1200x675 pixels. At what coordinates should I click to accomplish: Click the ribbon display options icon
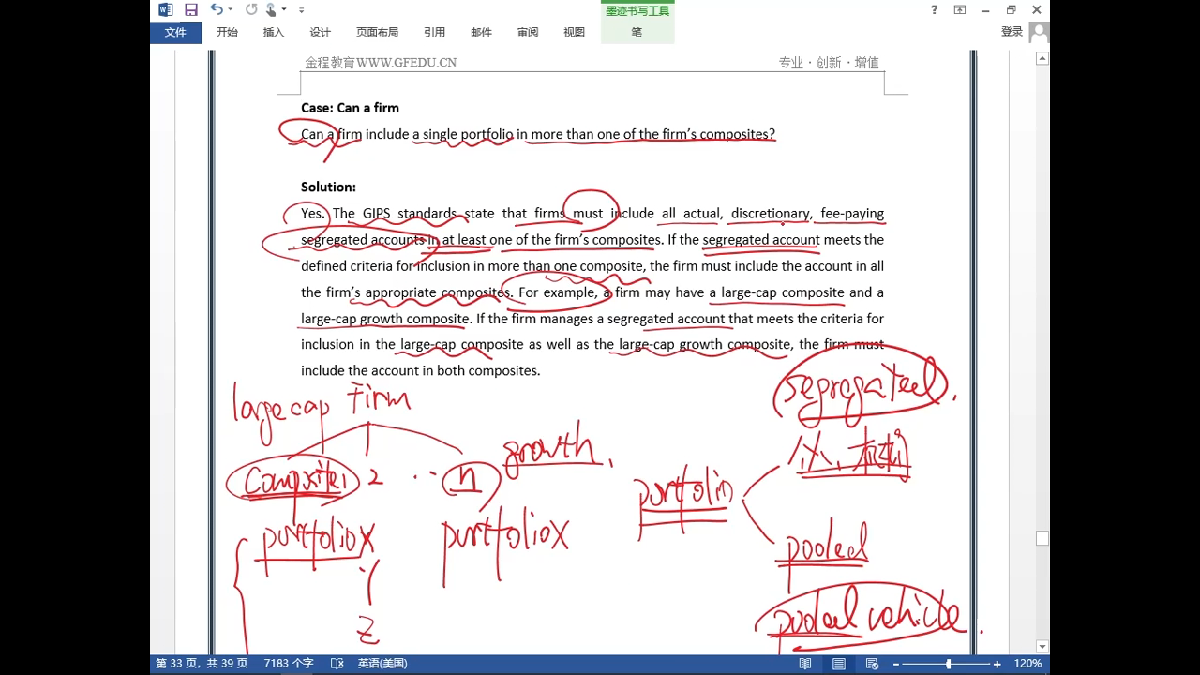pos(960,10)
